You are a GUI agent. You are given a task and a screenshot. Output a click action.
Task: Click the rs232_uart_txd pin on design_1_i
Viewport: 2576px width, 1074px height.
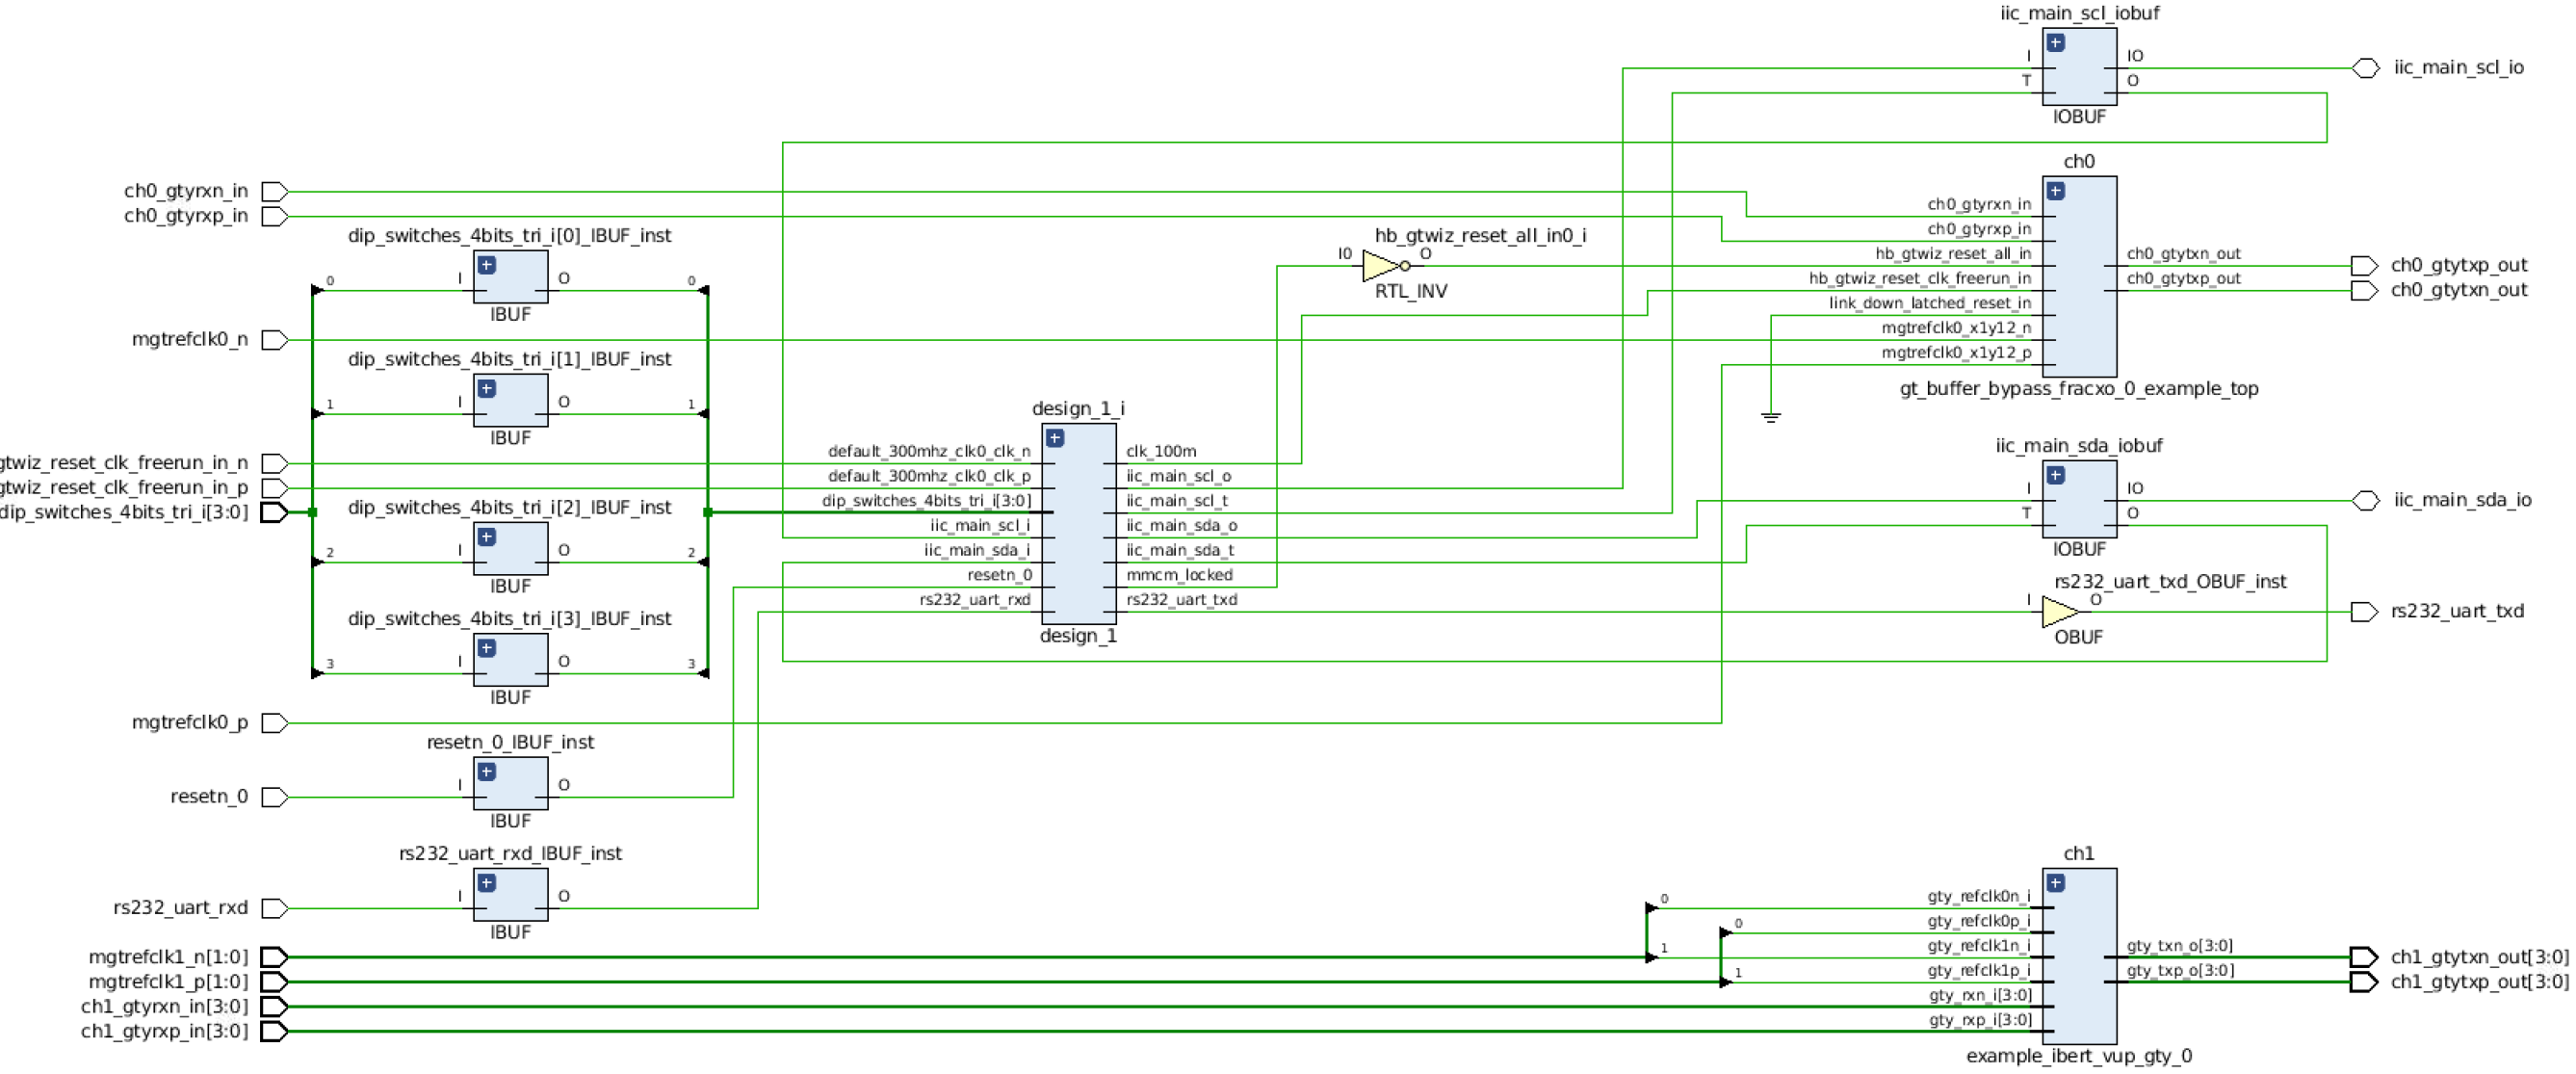point(1181,600)
